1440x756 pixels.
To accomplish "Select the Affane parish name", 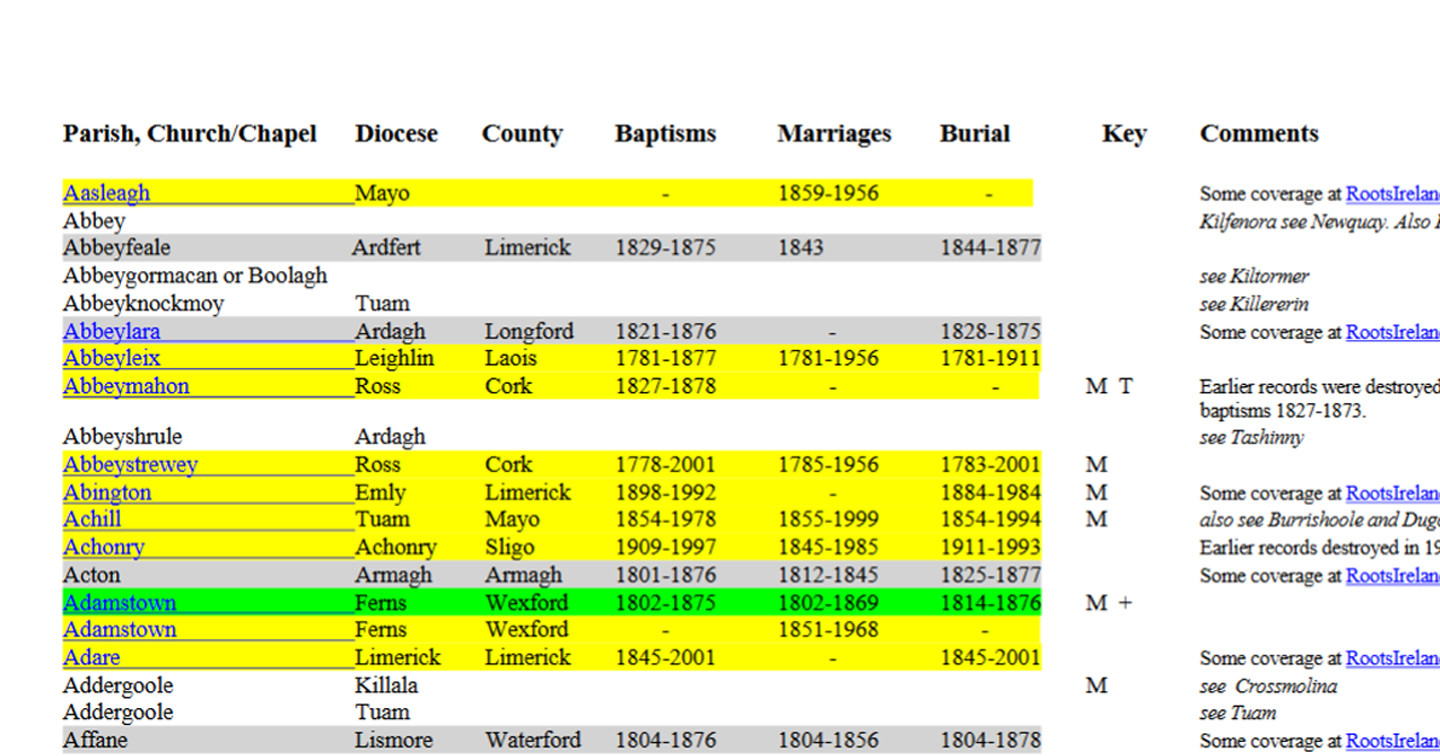I will pos(95,740).
